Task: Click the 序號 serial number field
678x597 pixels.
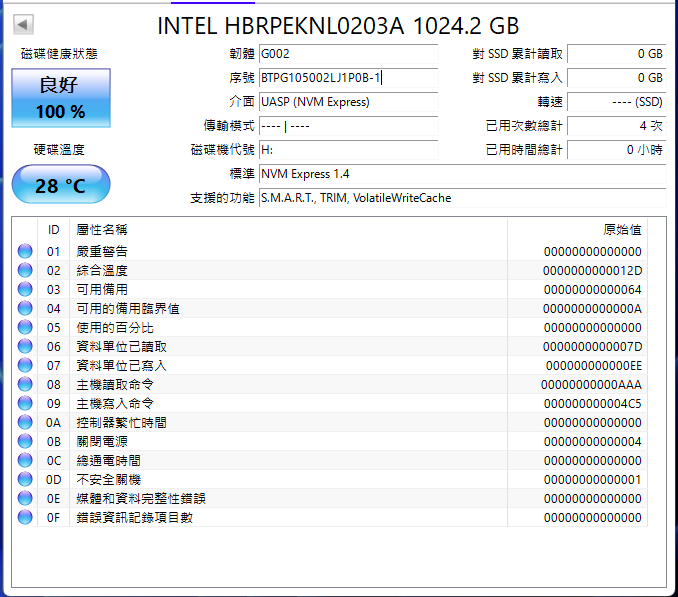Action: click(349, 78)
